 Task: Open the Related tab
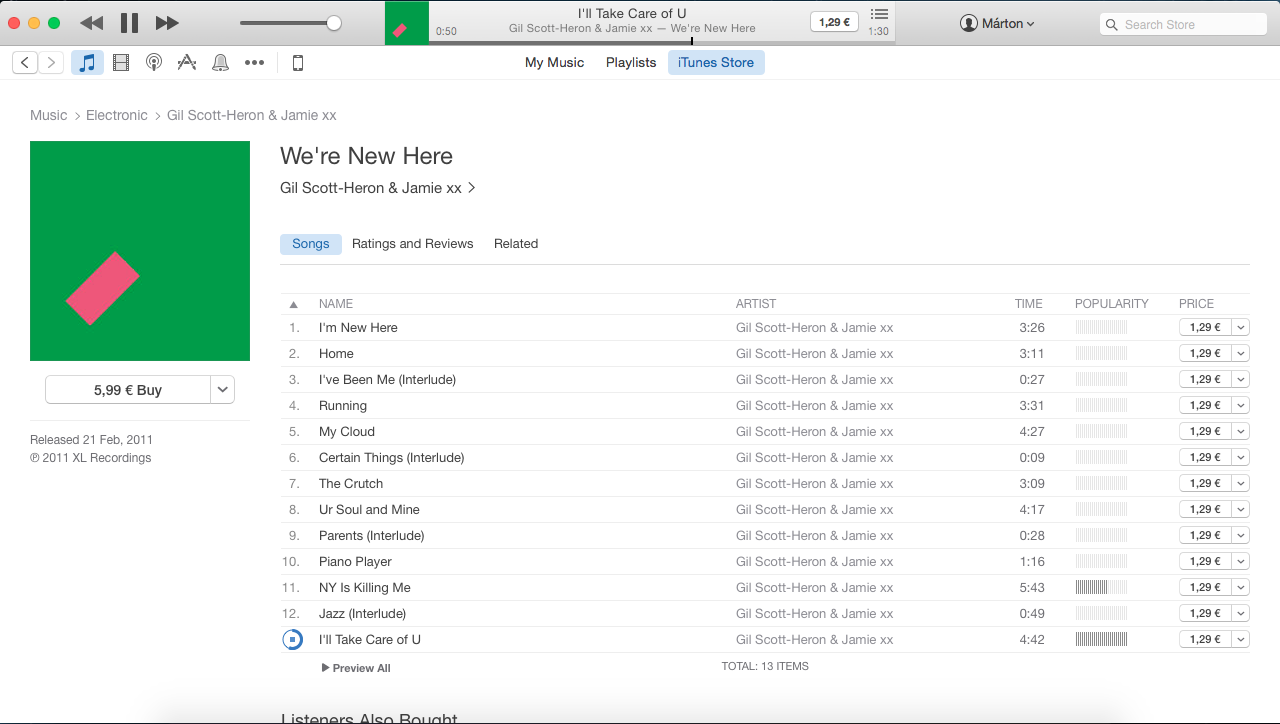(516, 244)
